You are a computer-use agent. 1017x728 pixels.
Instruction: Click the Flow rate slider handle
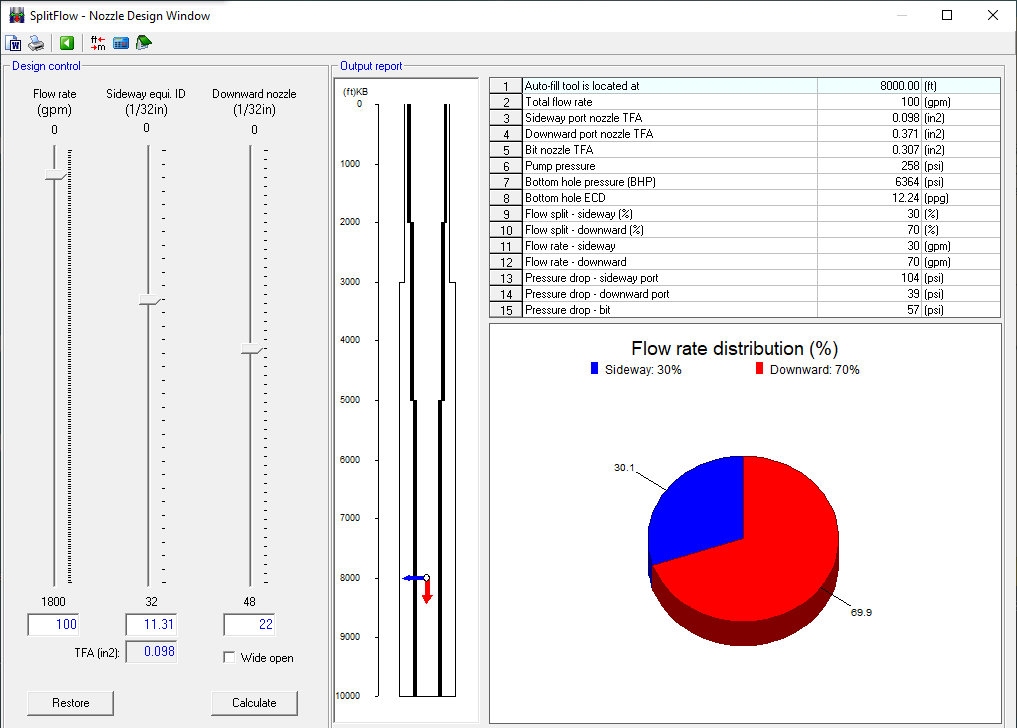pyautogui.click(x=54, y=176)
